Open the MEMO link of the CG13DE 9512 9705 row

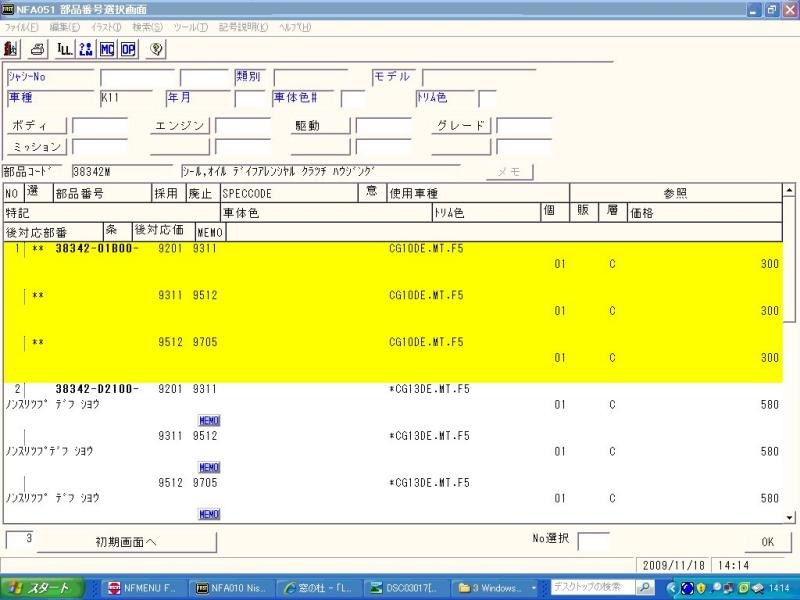point(209,514)
